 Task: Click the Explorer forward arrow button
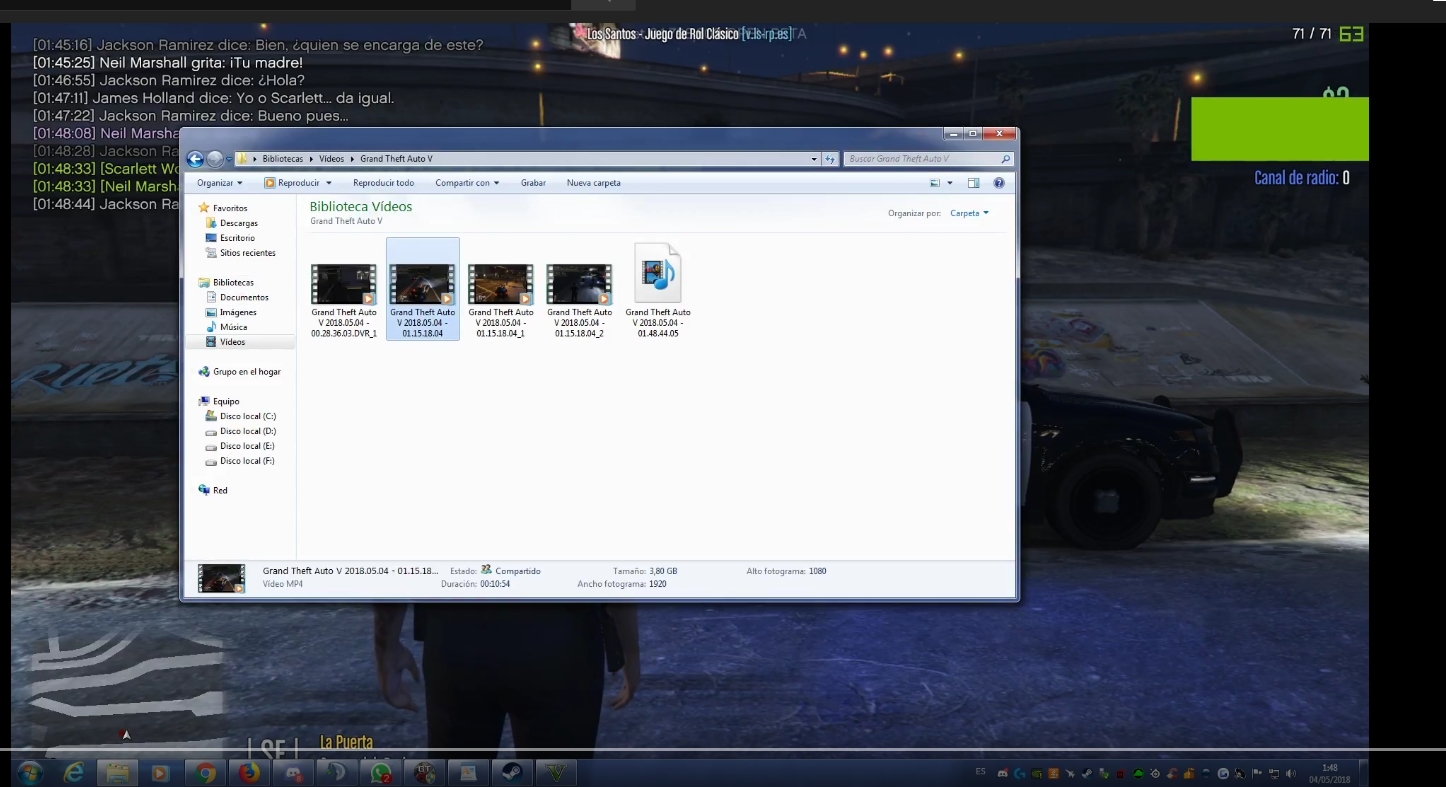(215, 159)
